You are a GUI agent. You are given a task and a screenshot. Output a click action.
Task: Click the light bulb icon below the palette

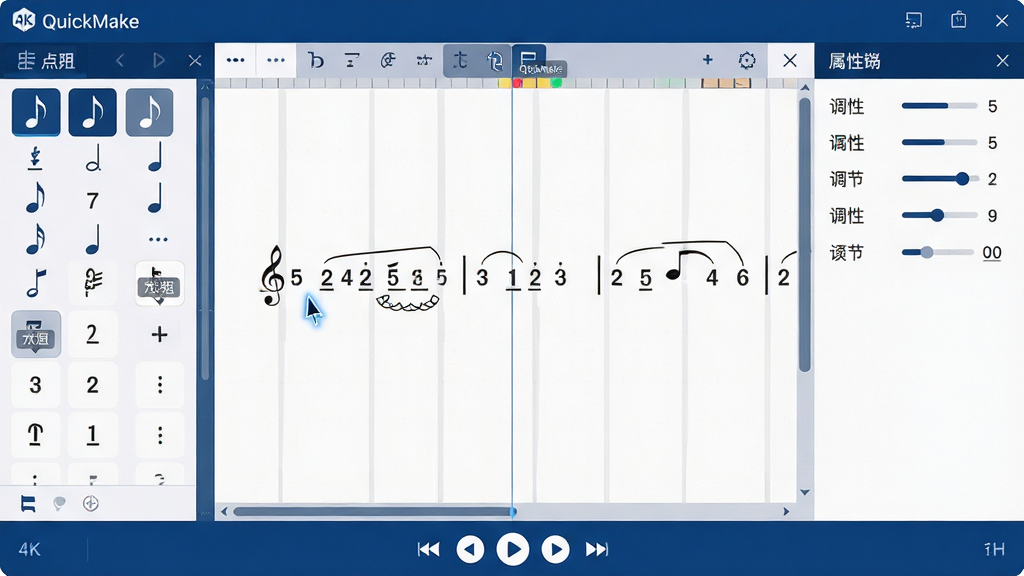coord(59,504)
